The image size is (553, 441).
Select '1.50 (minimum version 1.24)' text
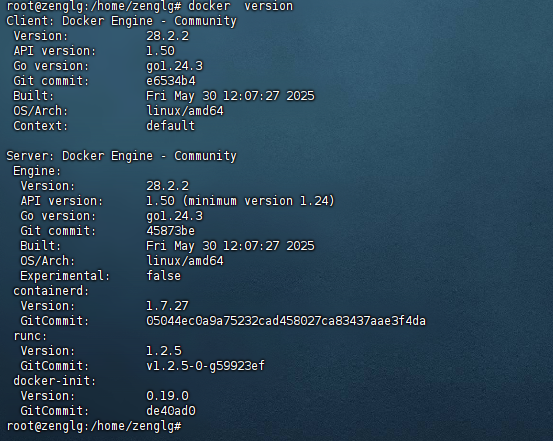pos(240,201)
